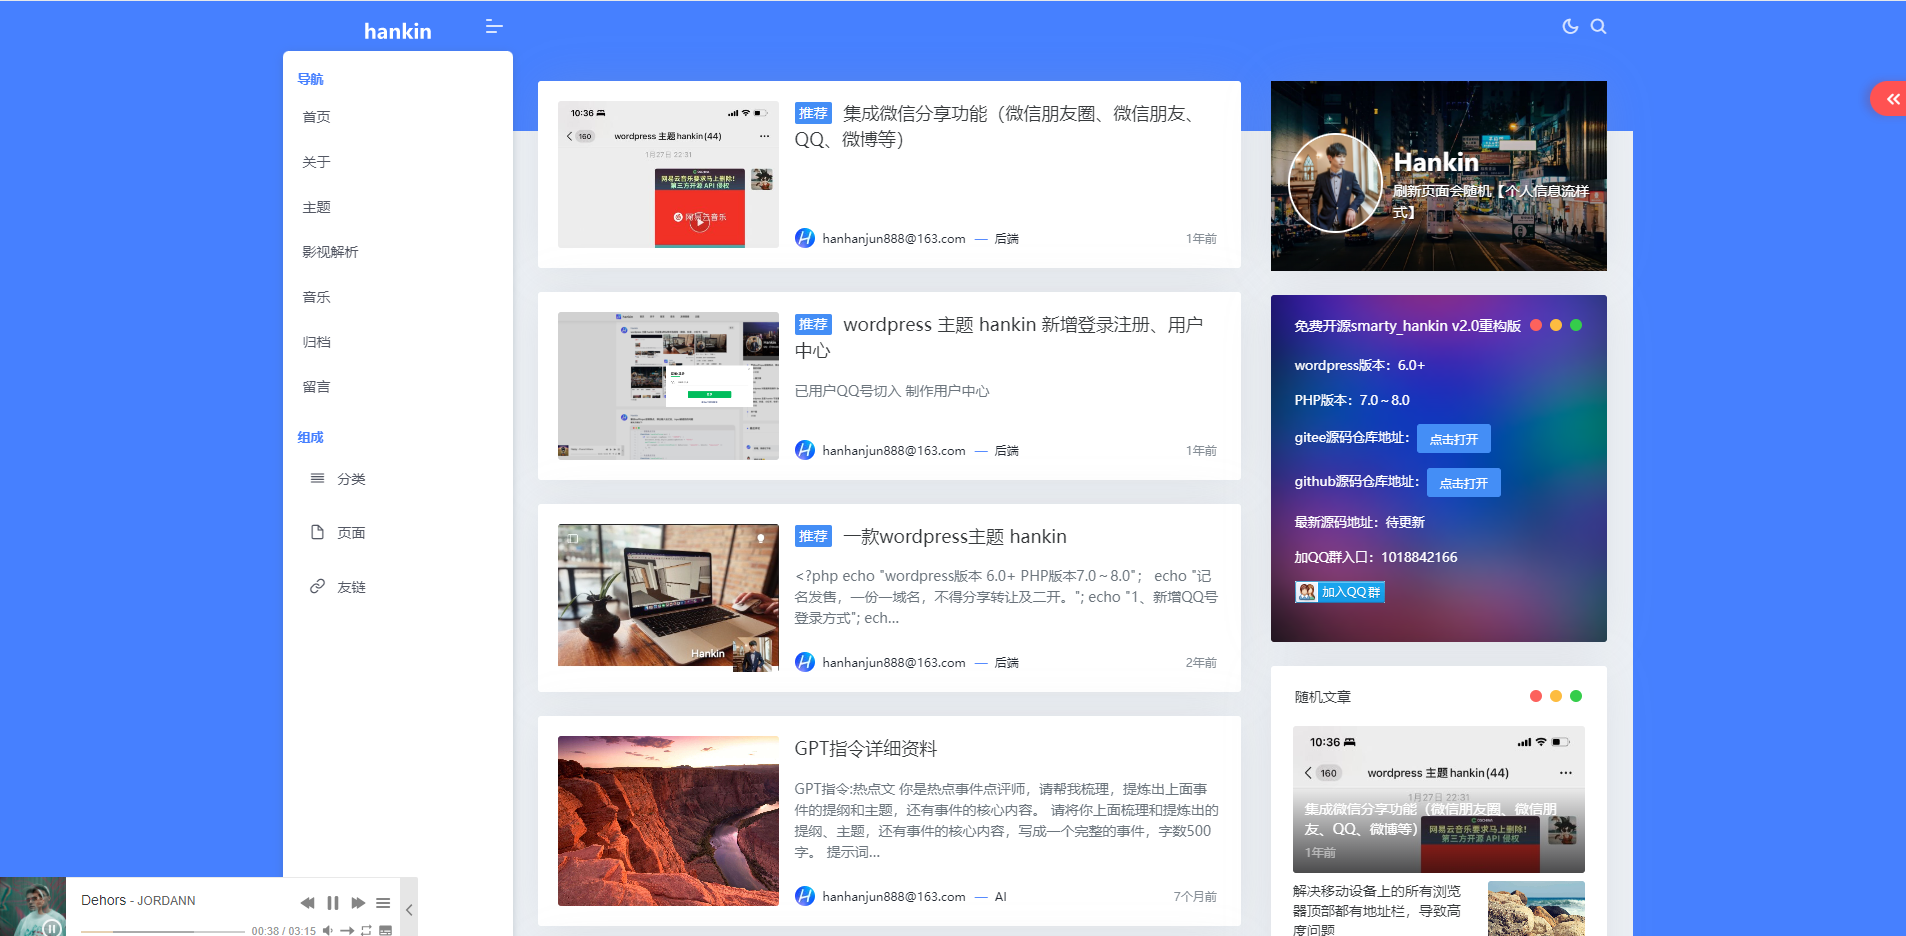1906x936 pixels.
Task: Open the 关于 navigation item
Action: [317, 162]
